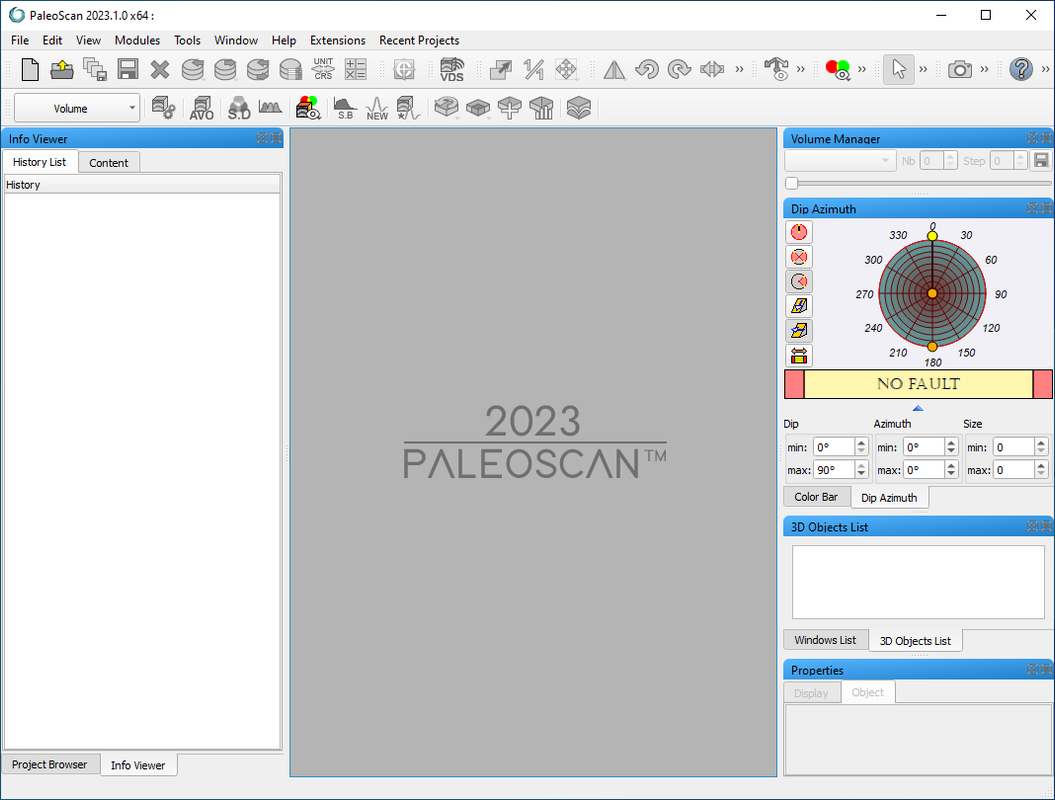Expand overflow chevron after arrows-with-eye icon

tap(801, 69)
